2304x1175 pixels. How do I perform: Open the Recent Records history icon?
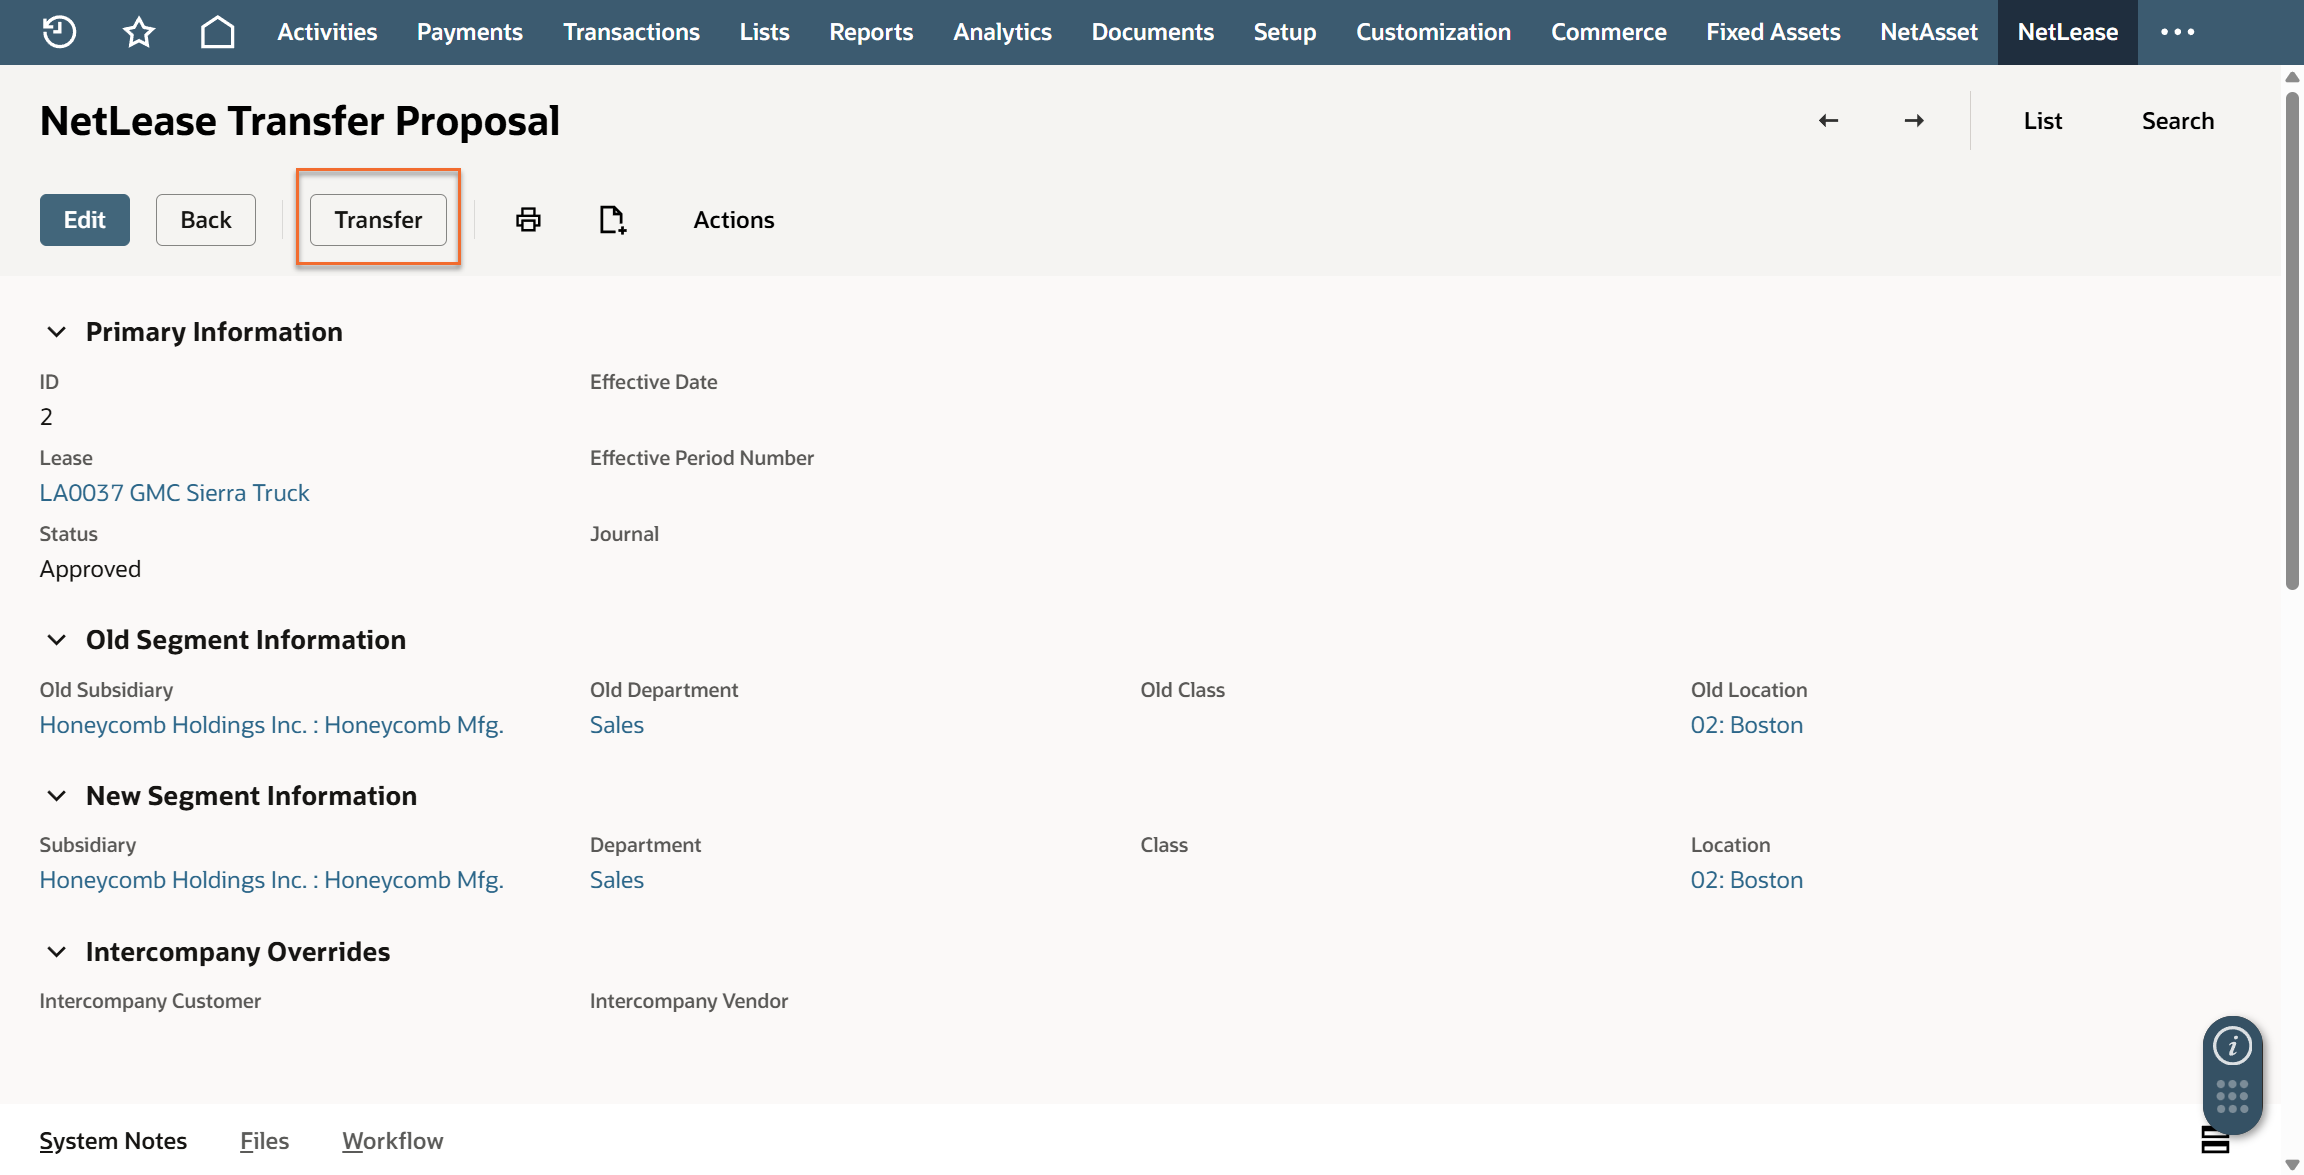(x=59, y=32)
